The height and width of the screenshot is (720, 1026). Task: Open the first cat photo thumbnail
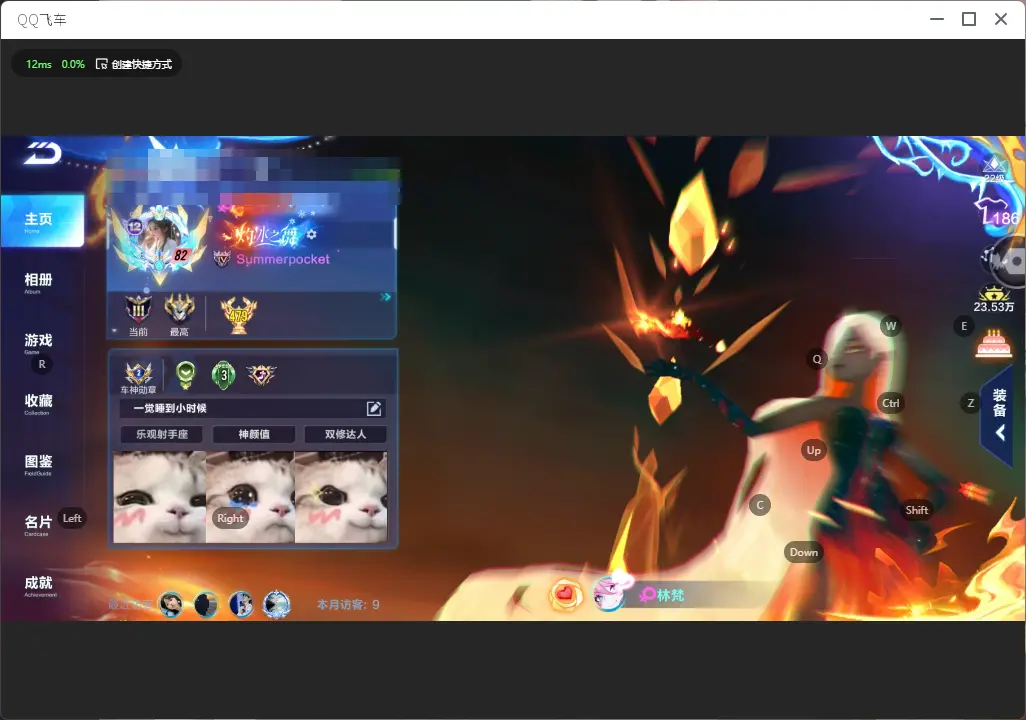coord(160,497)
